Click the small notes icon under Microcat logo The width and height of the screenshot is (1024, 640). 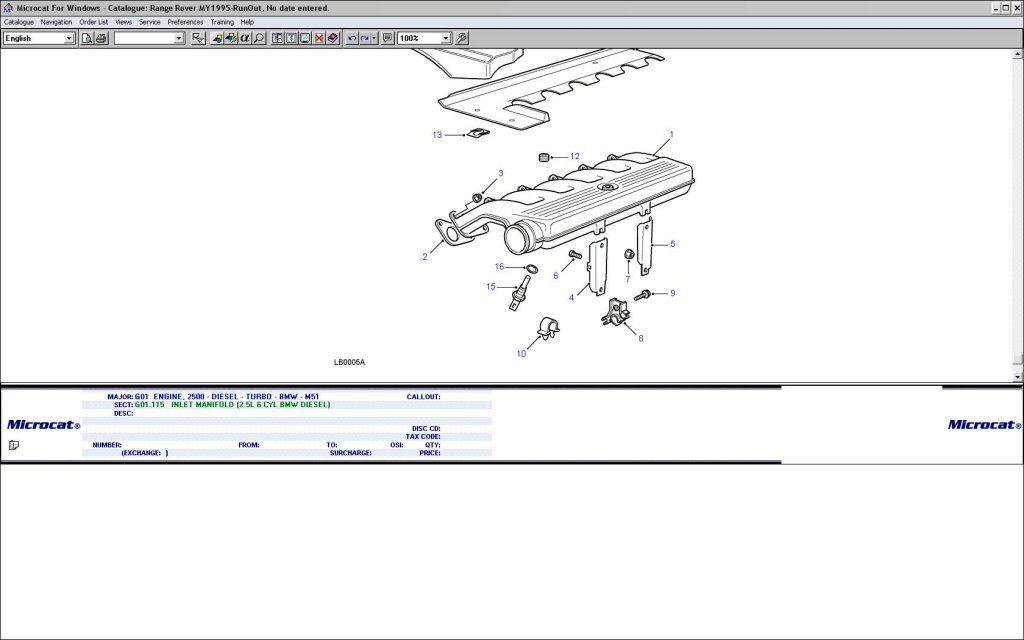coord(14,445)
